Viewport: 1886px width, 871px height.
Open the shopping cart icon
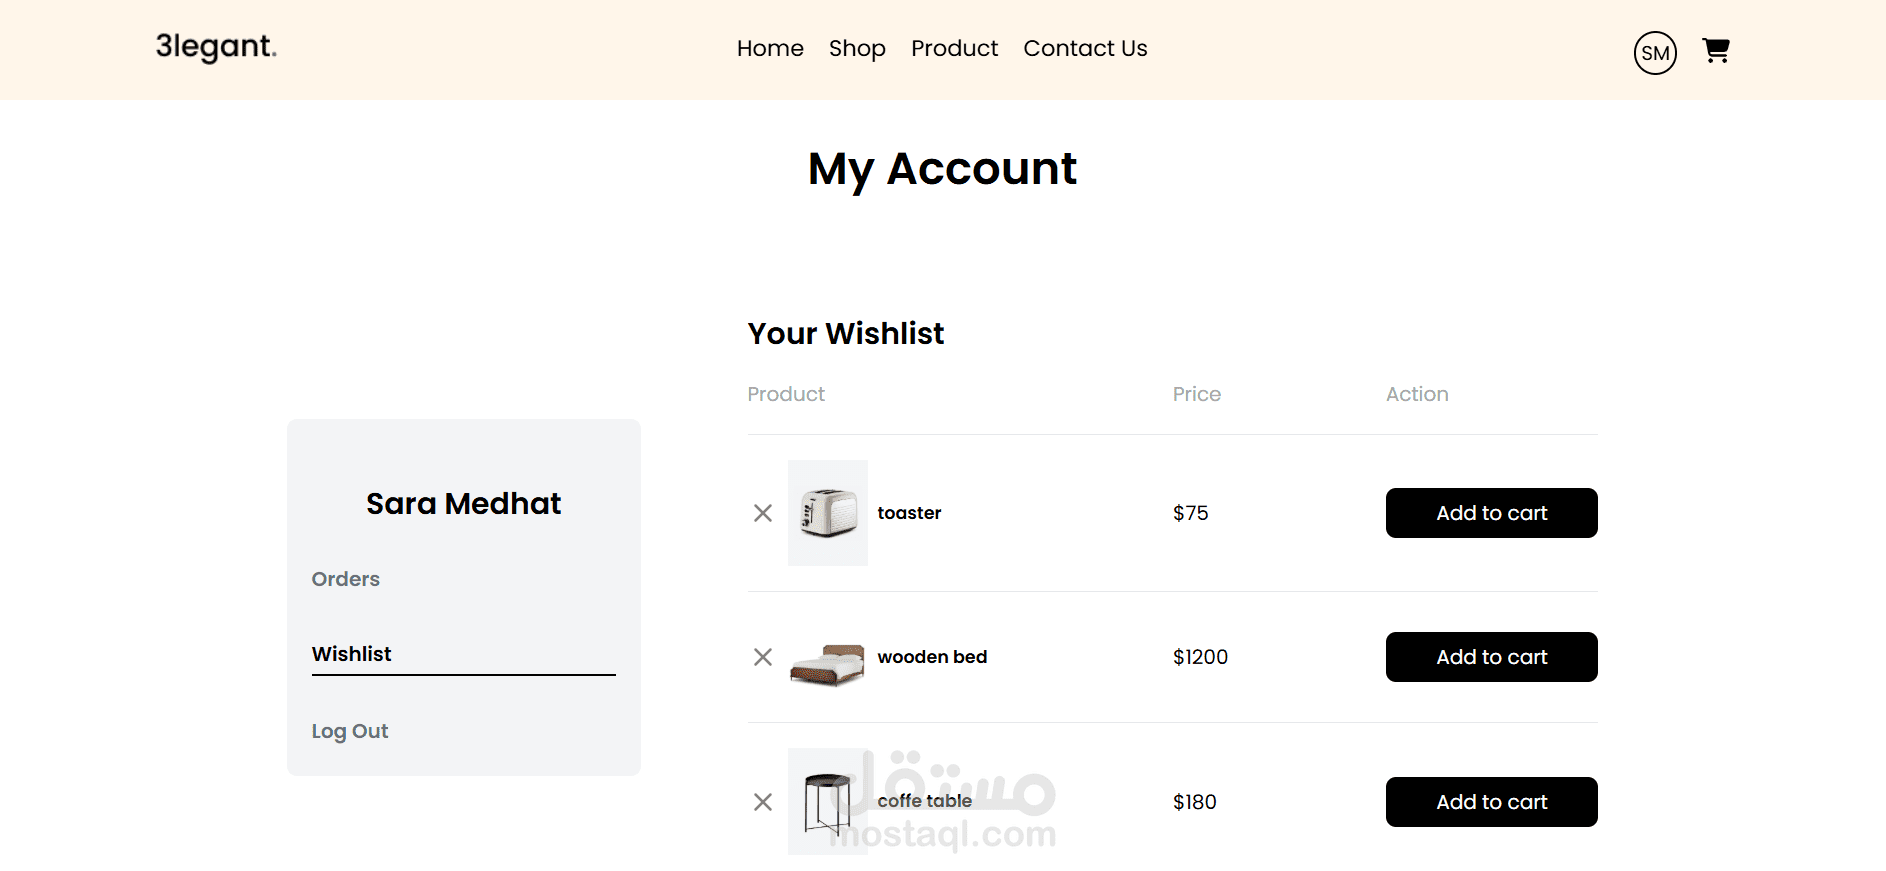(1716, 50)
